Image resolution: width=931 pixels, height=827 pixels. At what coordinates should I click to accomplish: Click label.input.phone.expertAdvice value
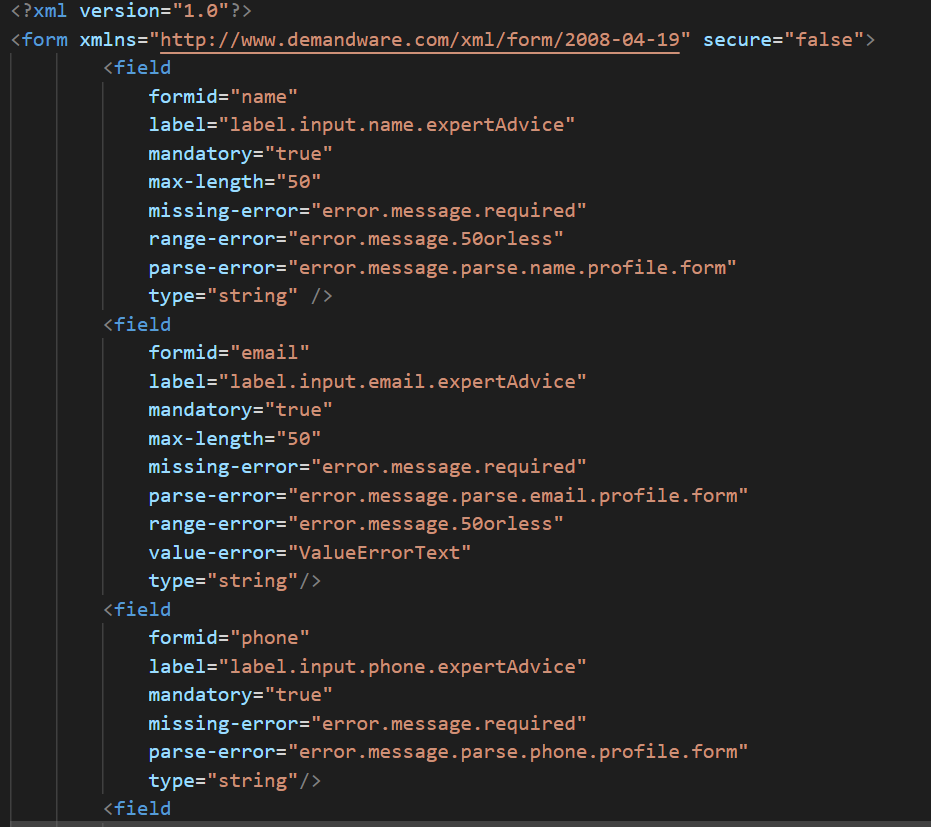[x=403, y=666]
